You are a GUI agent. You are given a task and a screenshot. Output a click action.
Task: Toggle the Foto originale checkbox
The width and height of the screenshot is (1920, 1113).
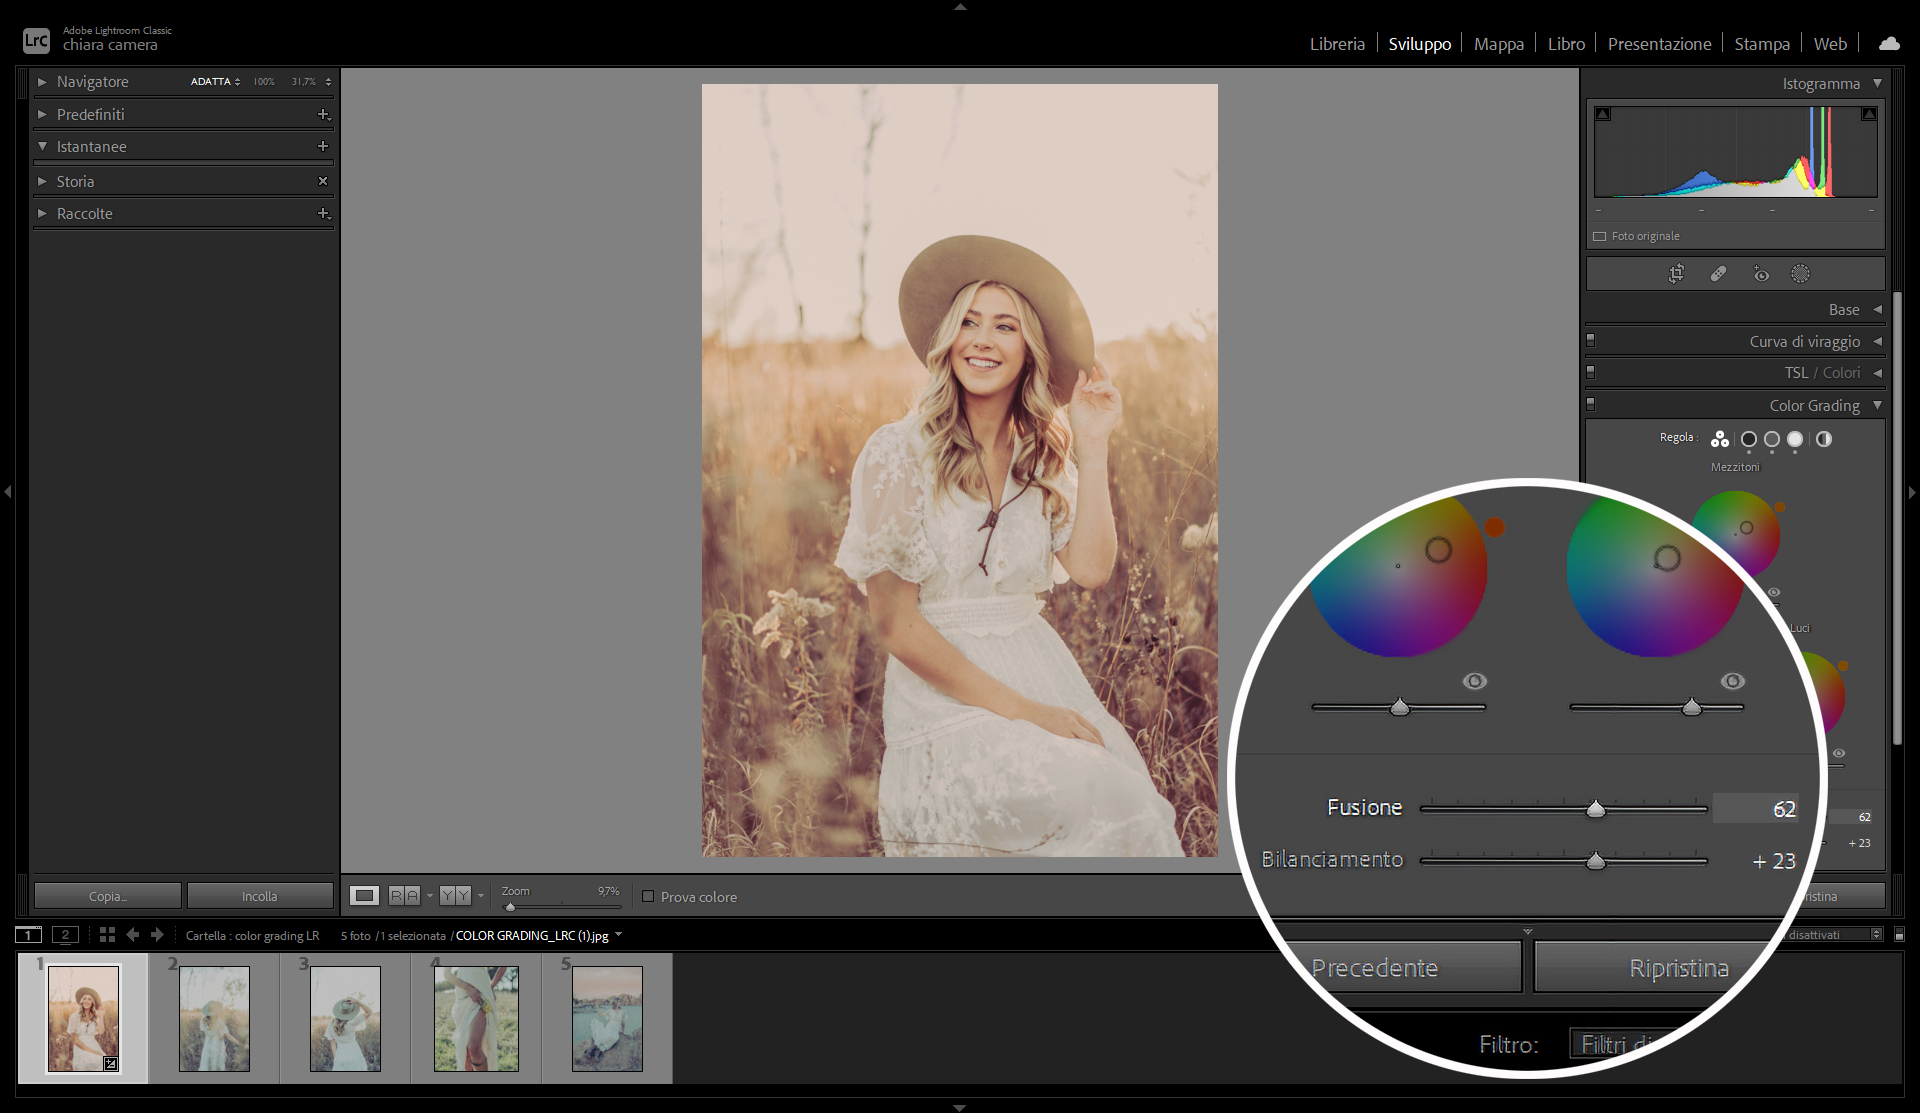[1600, 237]
